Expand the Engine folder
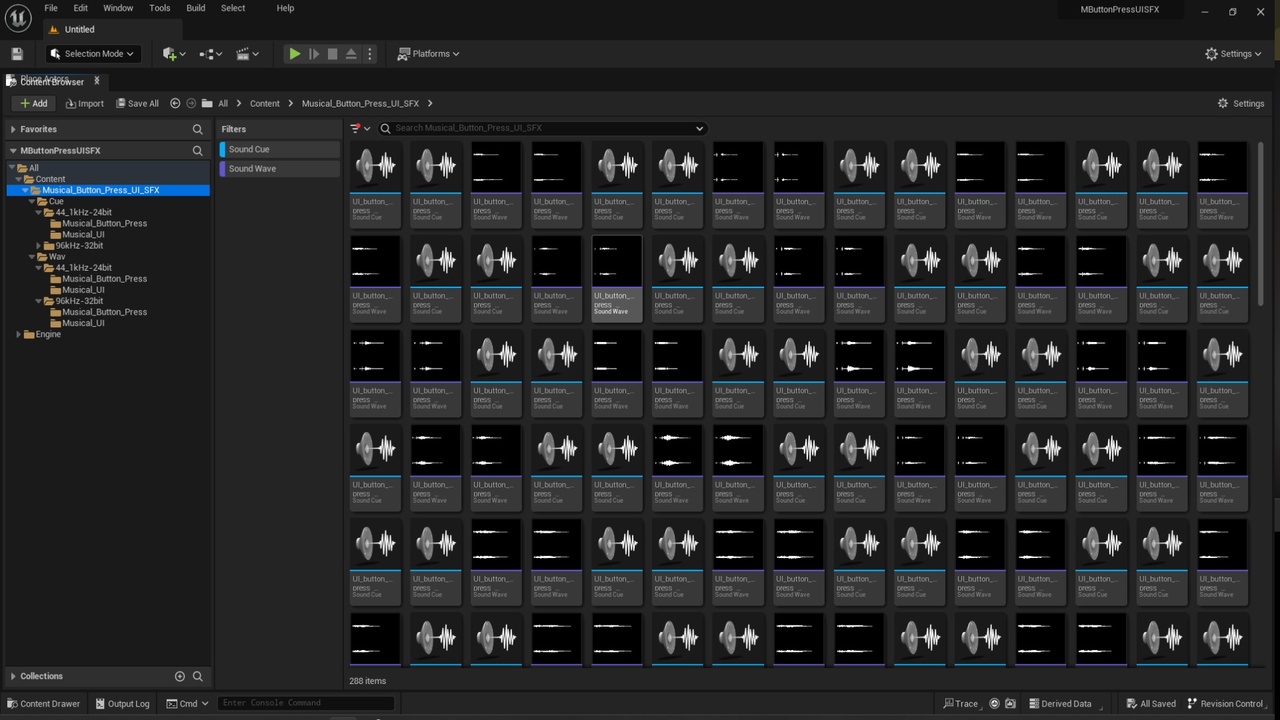This screenshot has height=720, width=1280. pyautogui.click(x=19, y=334)
